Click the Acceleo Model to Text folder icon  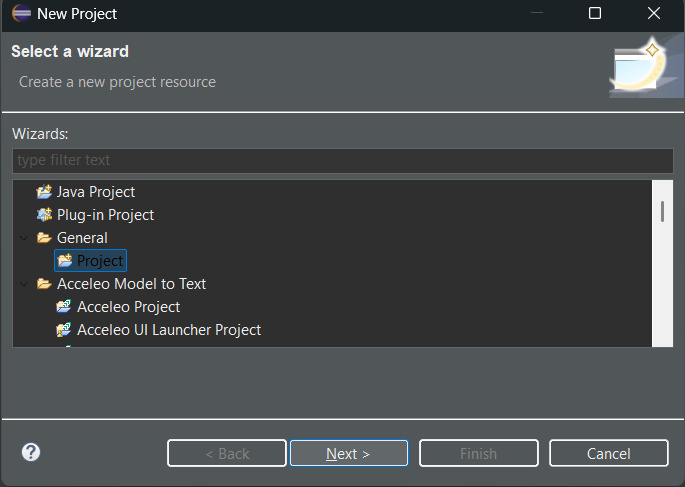pyautogui.click(x=44, y=284)
